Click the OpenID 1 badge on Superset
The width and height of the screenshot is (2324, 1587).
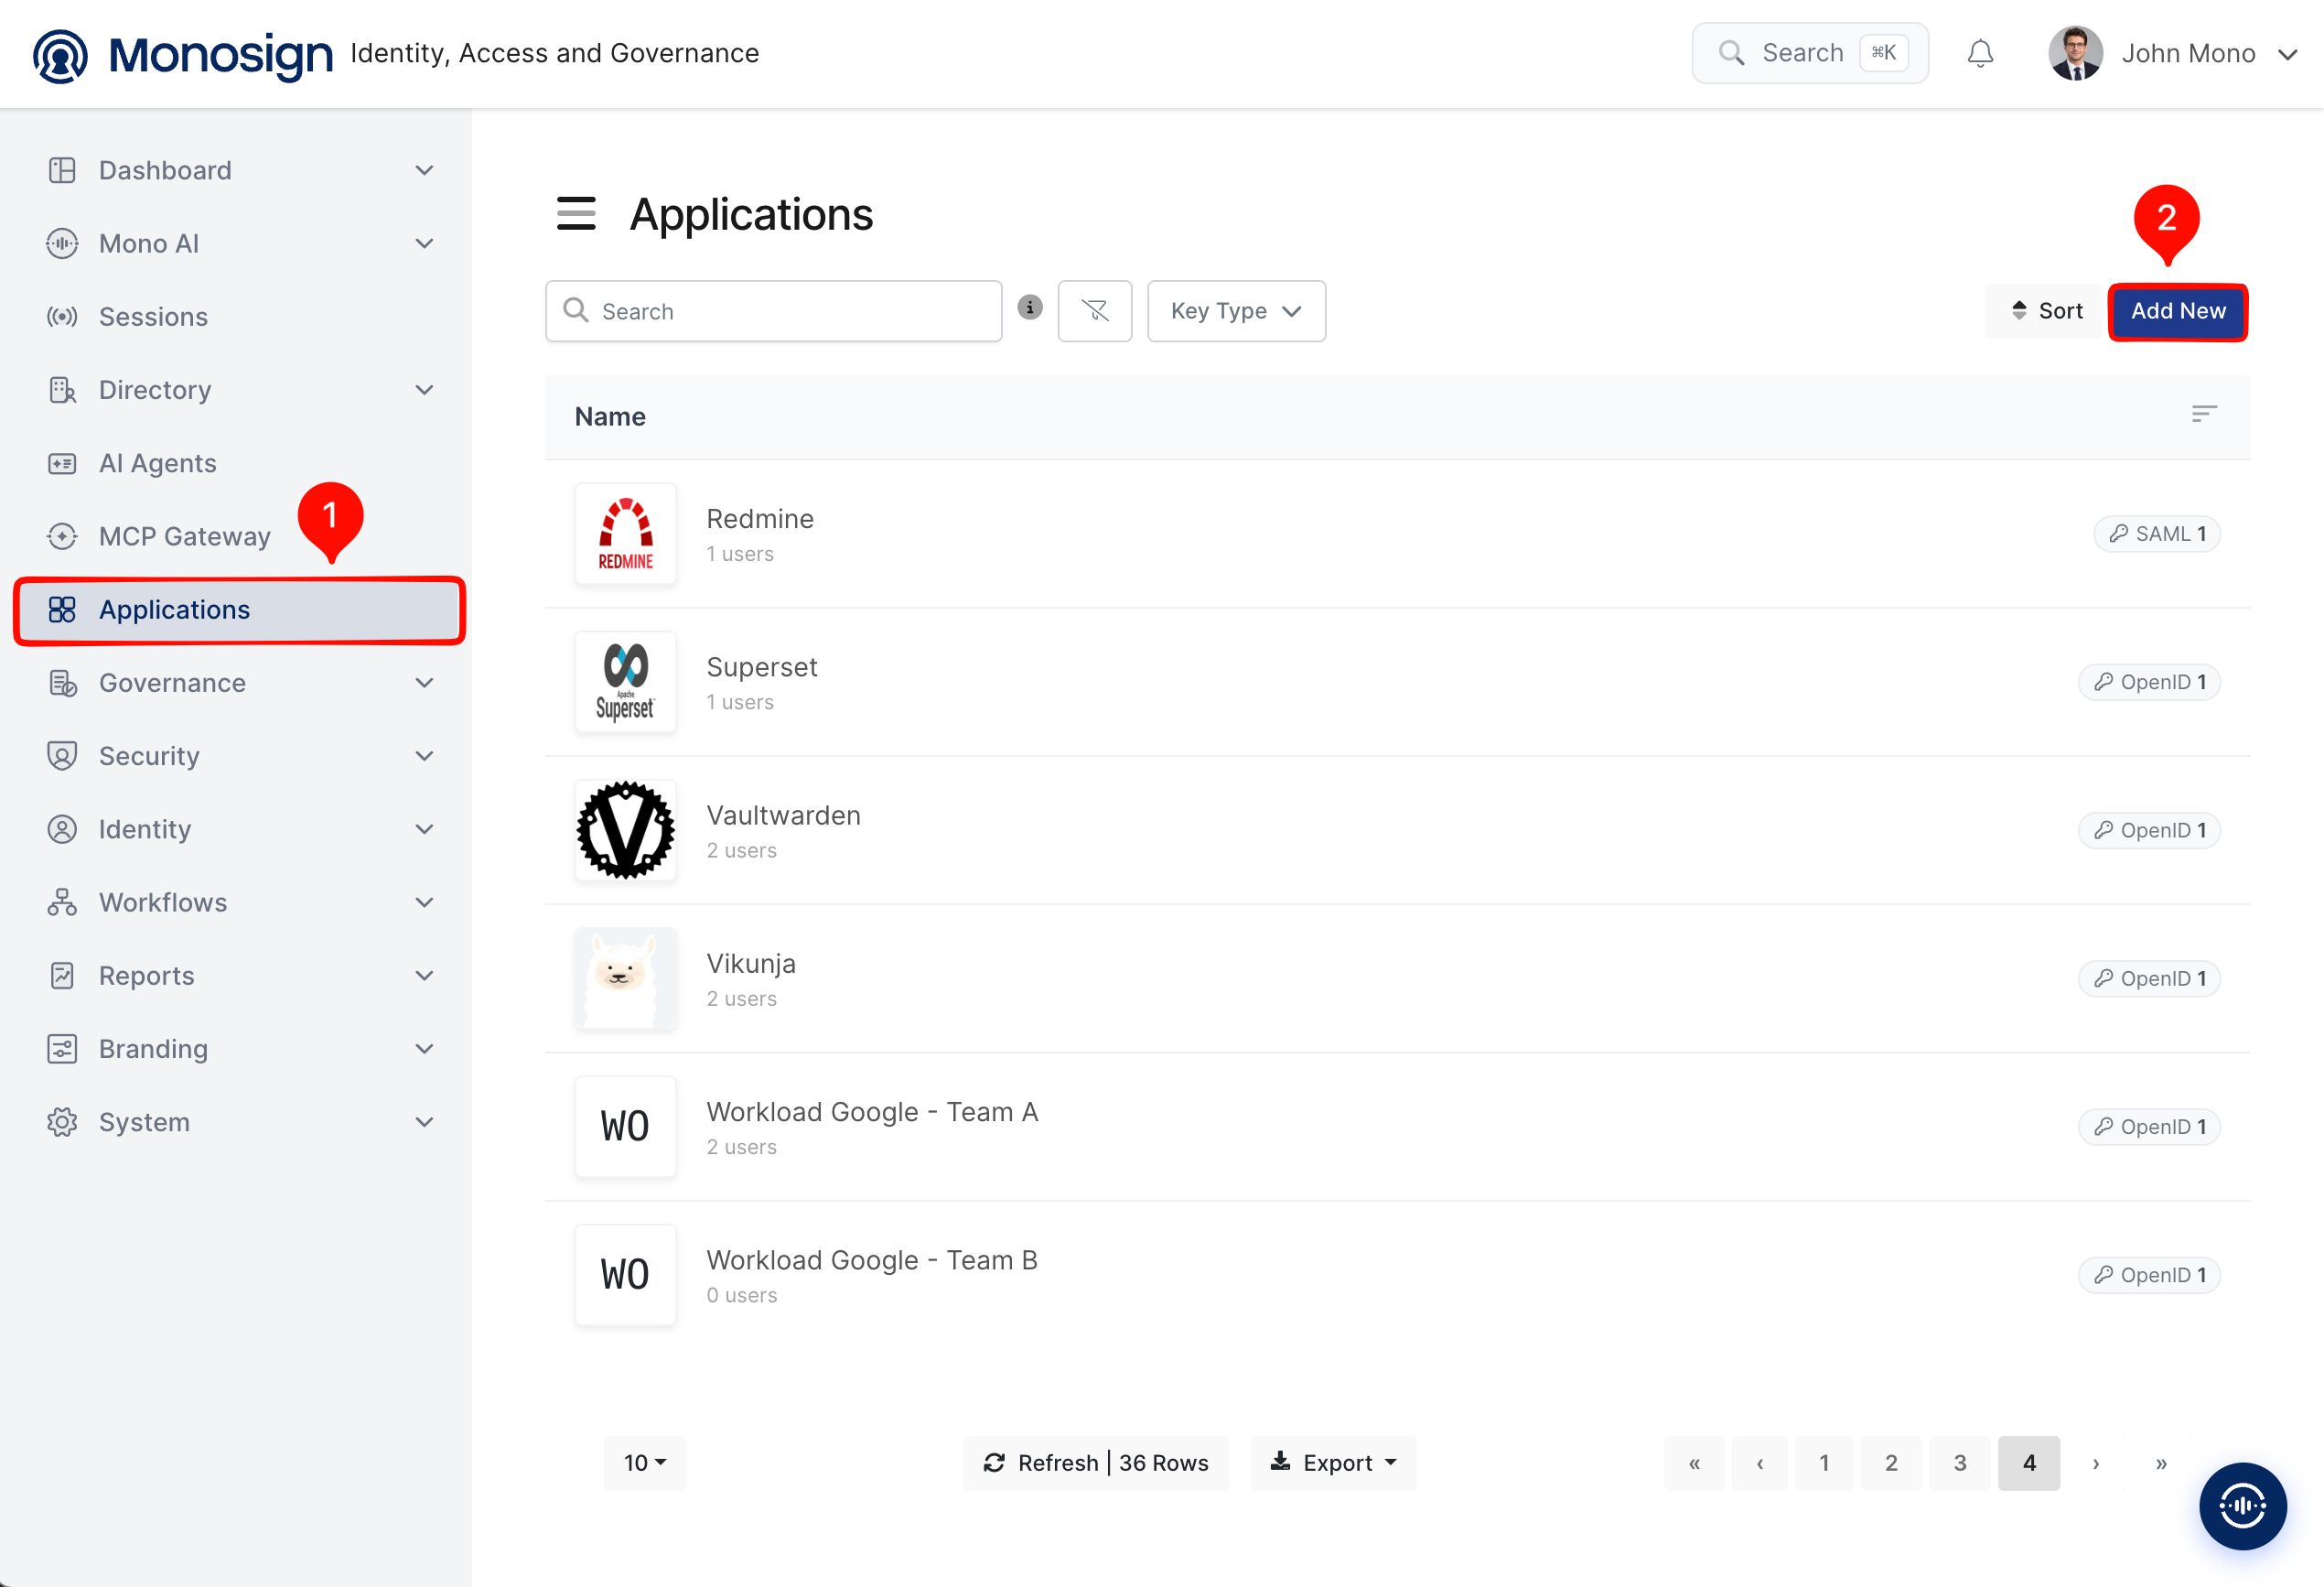(x=2149, y=682)
